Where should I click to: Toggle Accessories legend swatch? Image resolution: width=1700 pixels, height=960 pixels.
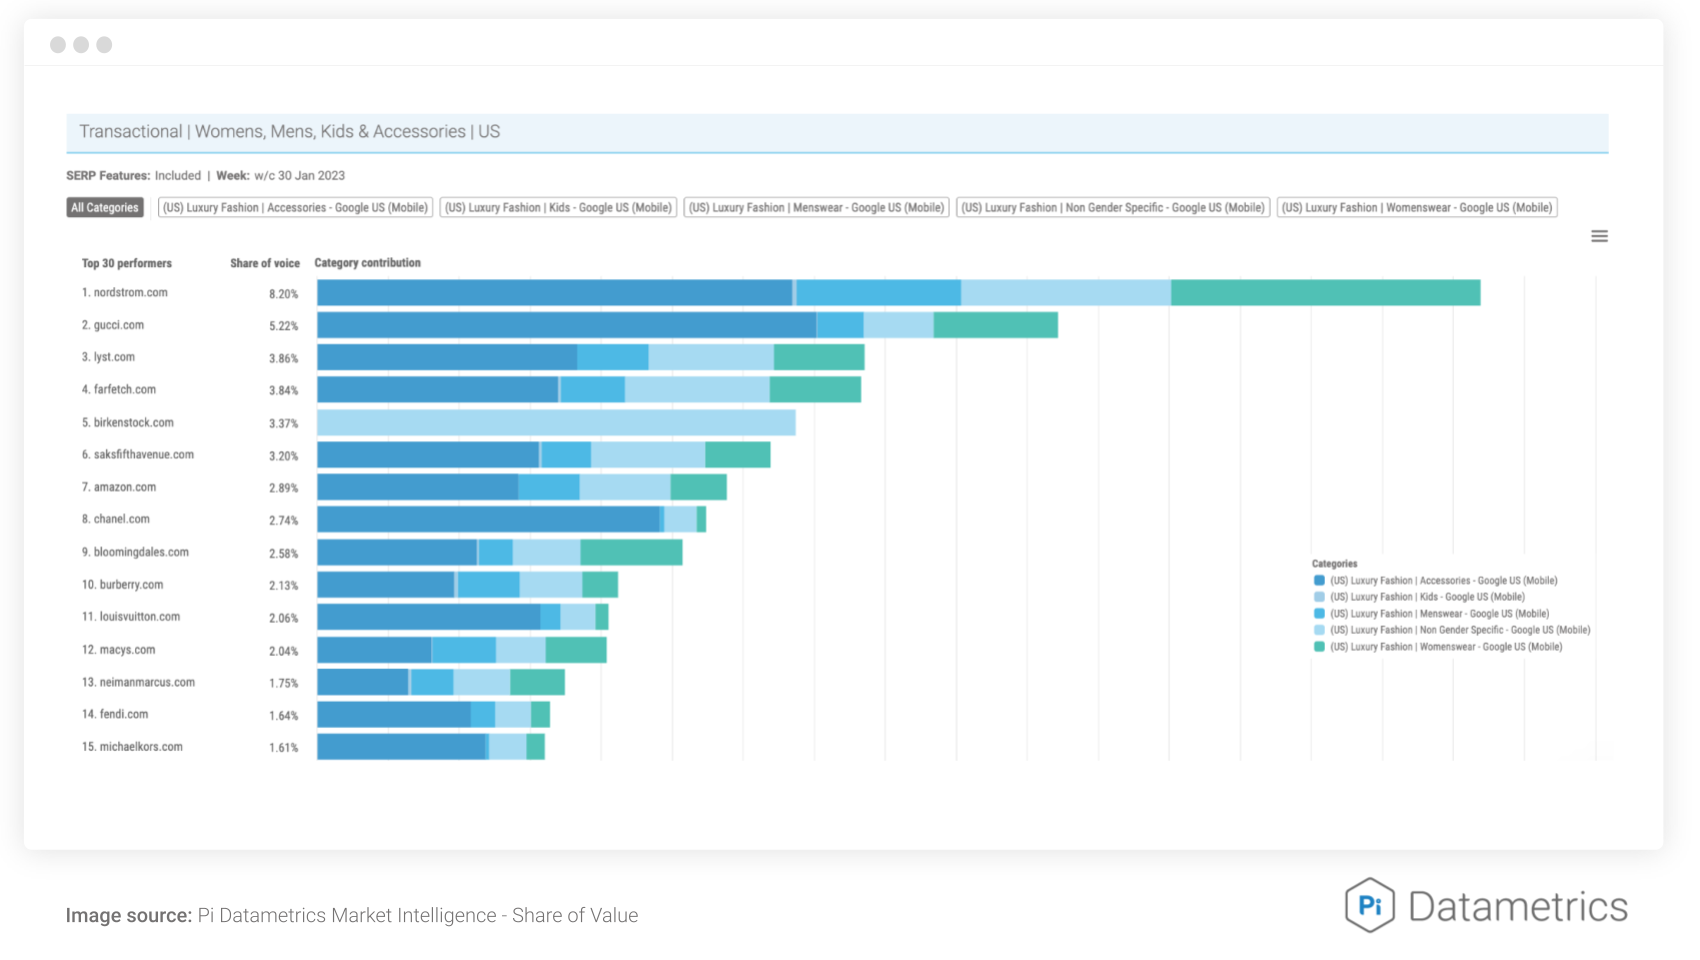(1319, 580)
